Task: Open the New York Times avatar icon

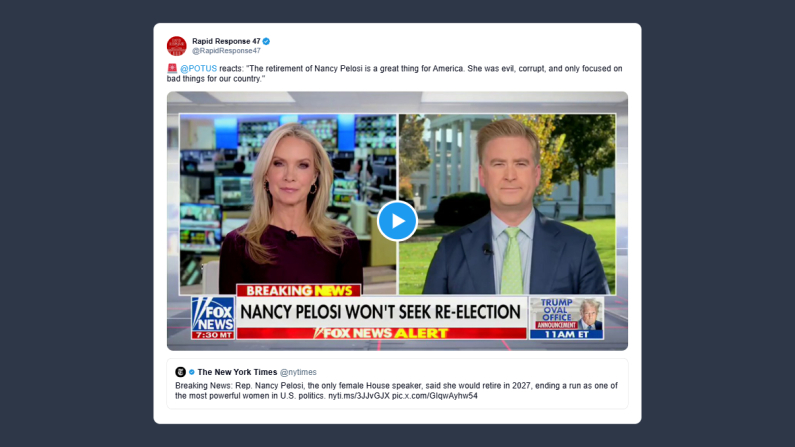Action: tap(180, 372)
